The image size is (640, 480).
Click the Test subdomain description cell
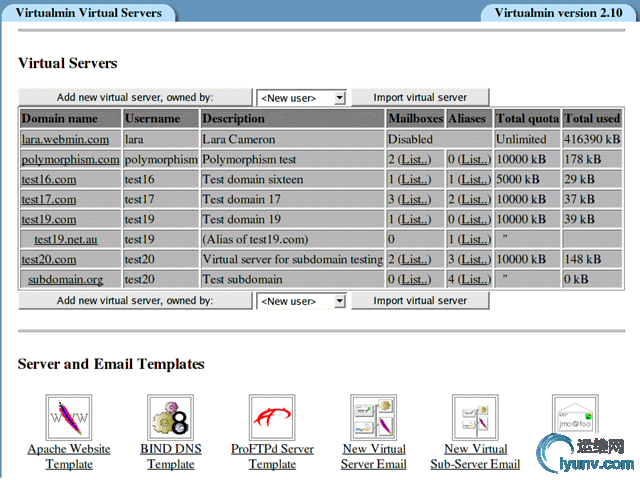[x=292, y=280]
